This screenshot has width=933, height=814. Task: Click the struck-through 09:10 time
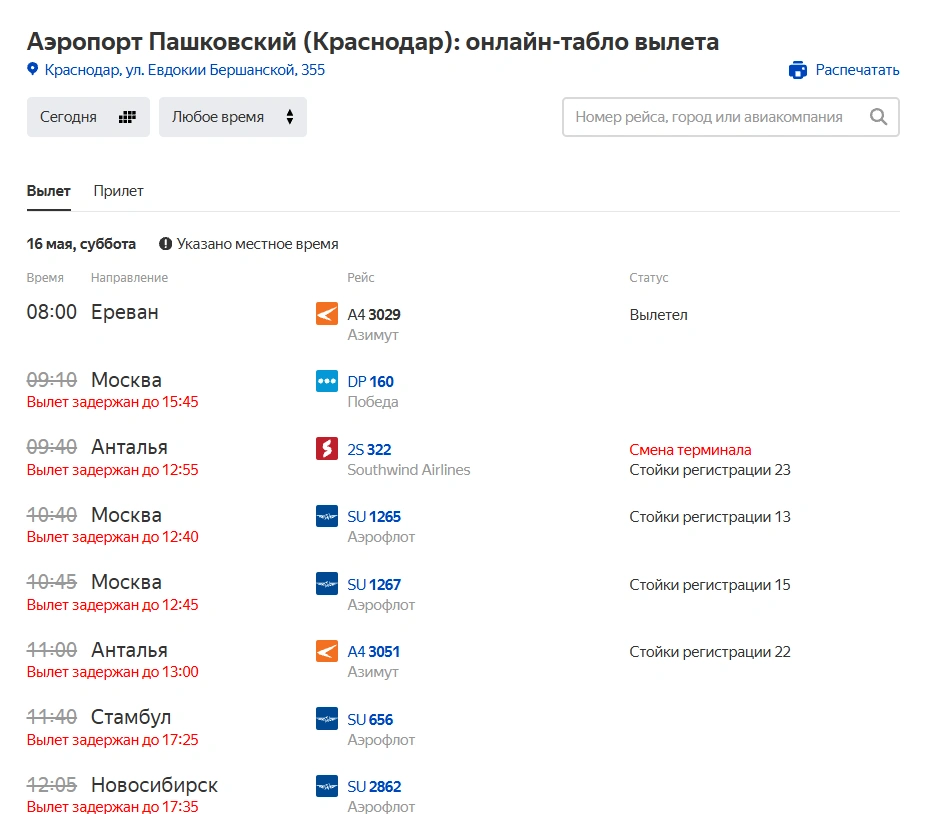pos(52,380)
